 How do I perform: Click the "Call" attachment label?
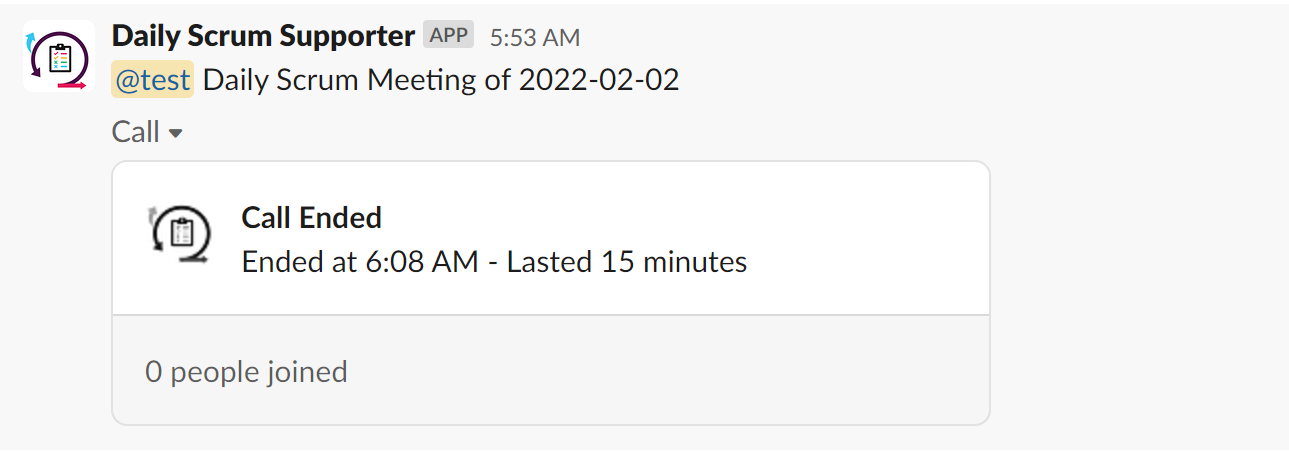tap(136, 132)
